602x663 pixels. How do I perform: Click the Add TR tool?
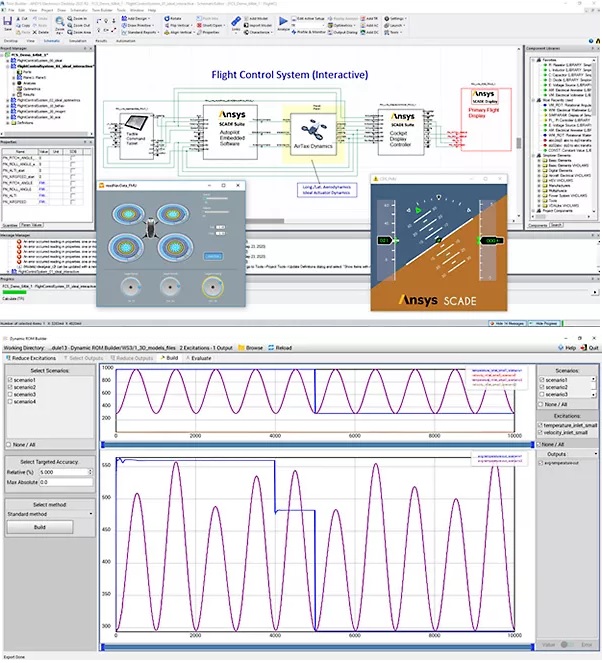tap(369, 19)
